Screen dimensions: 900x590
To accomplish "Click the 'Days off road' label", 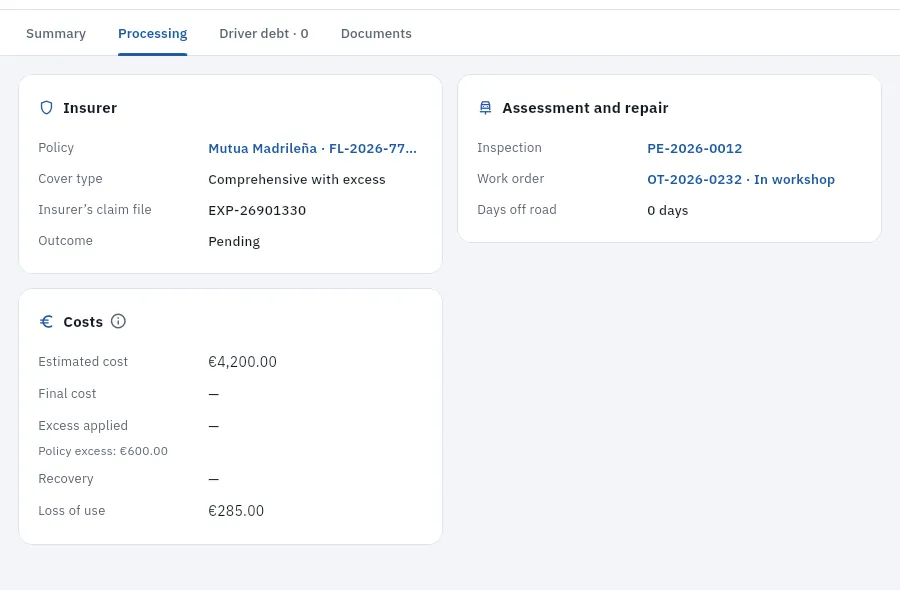I will tap(517, 210).
